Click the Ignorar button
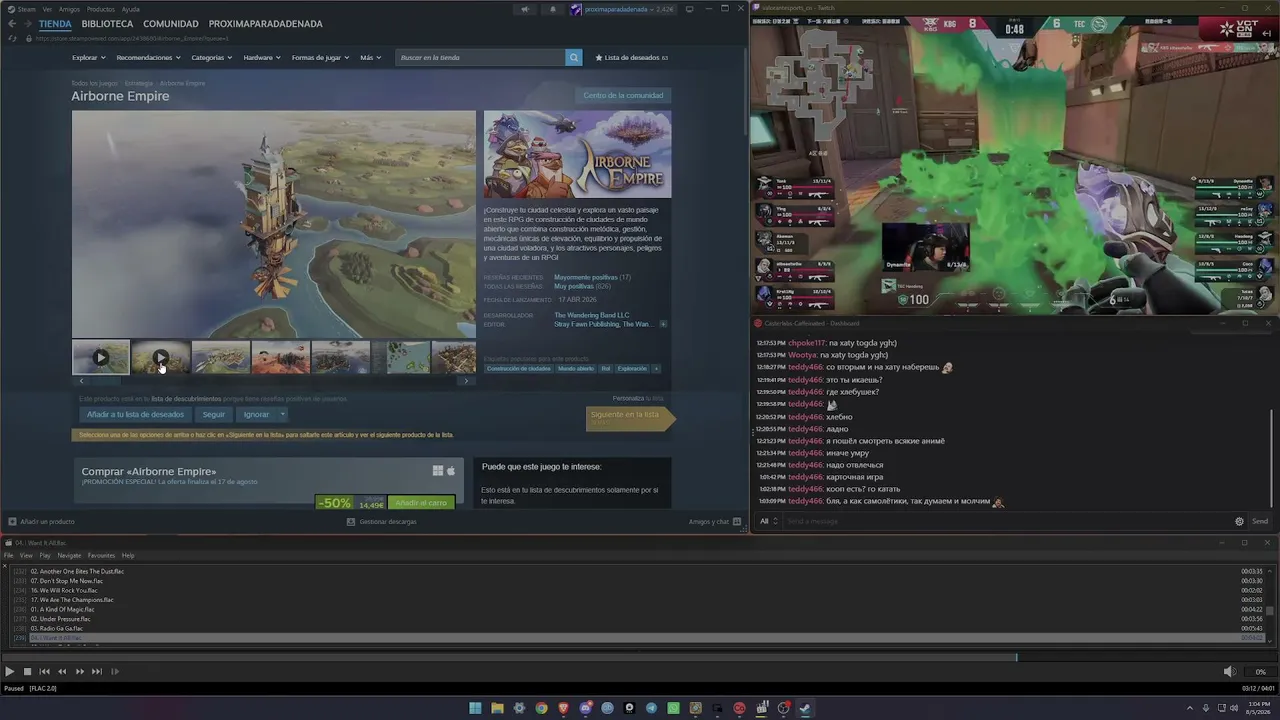Screen dimensions: 1280x720 point(256,414)
